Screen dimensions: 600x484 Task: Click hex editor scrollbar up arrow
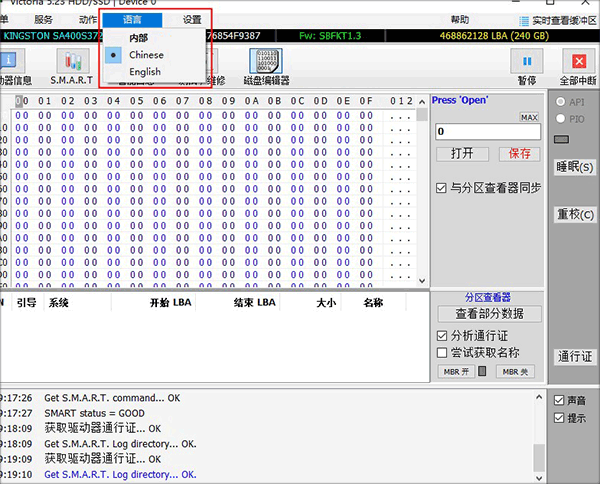422,102
